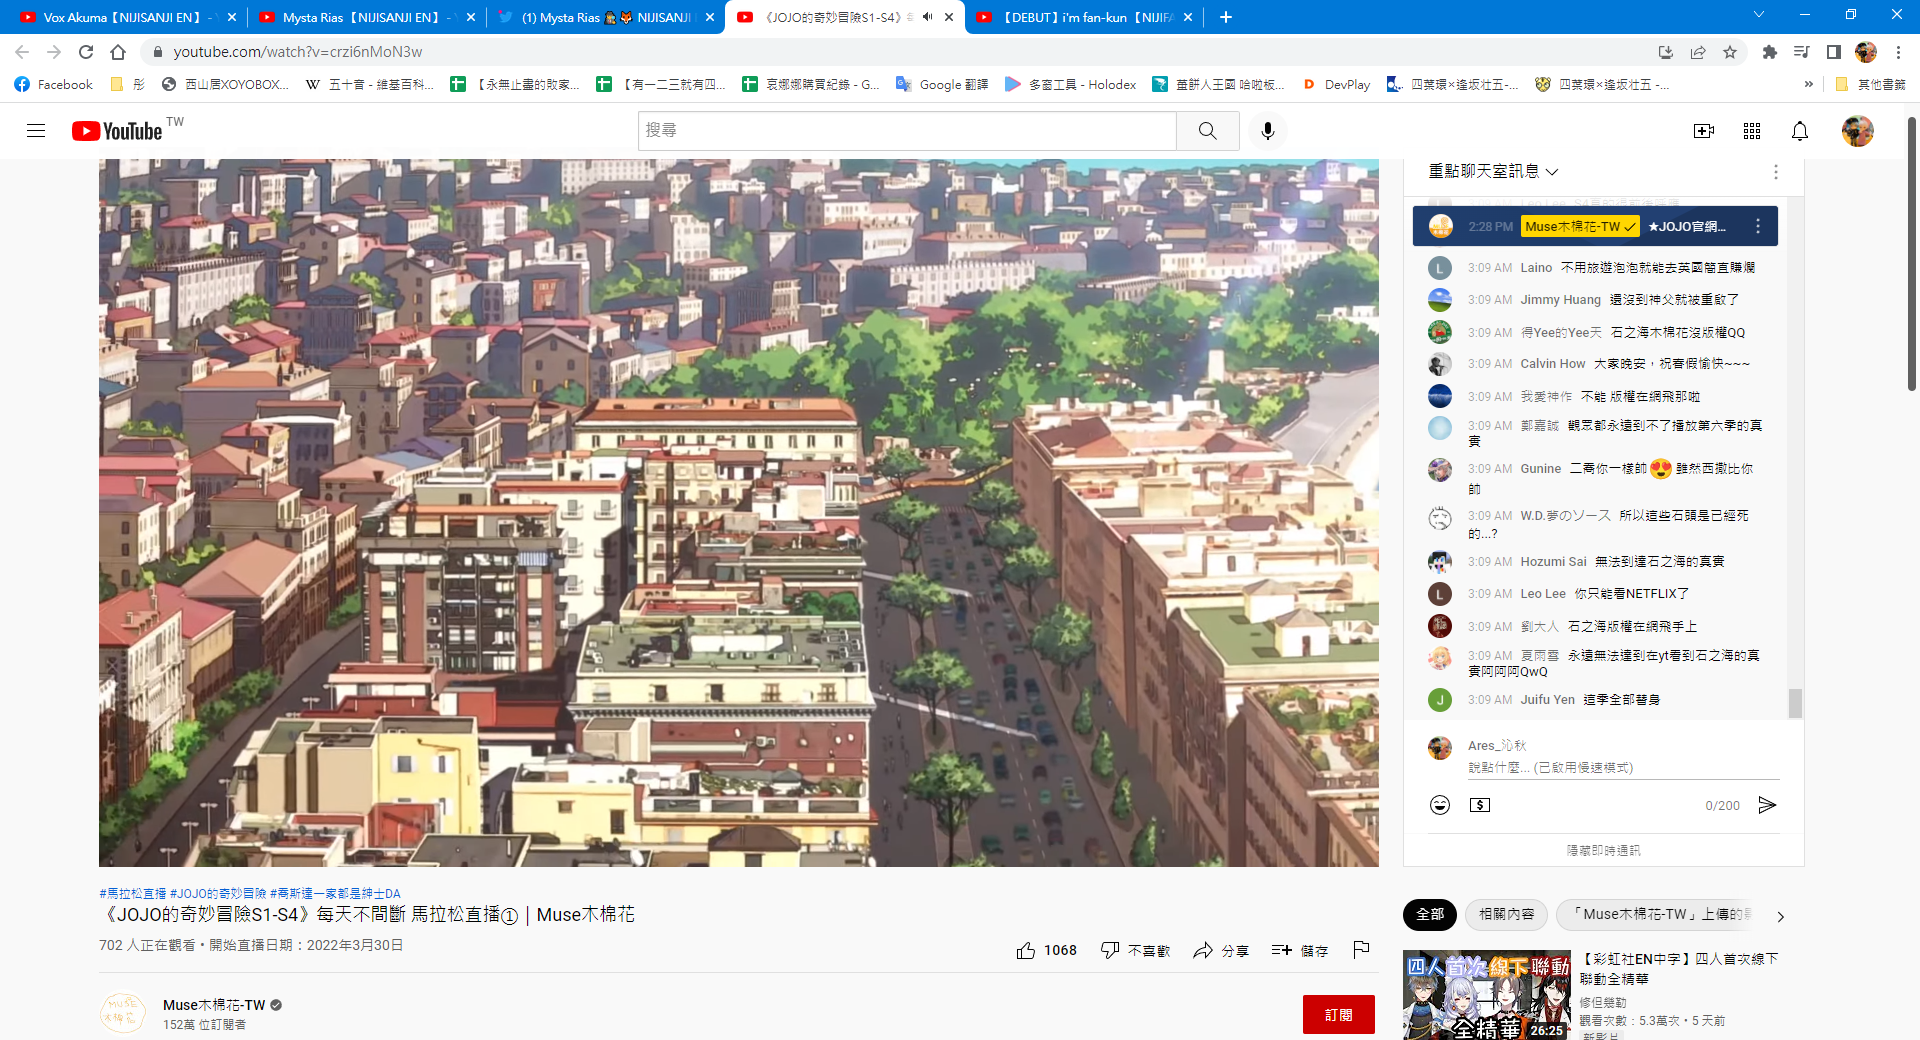Open Super Chat dollar icon

(1480, 805)
